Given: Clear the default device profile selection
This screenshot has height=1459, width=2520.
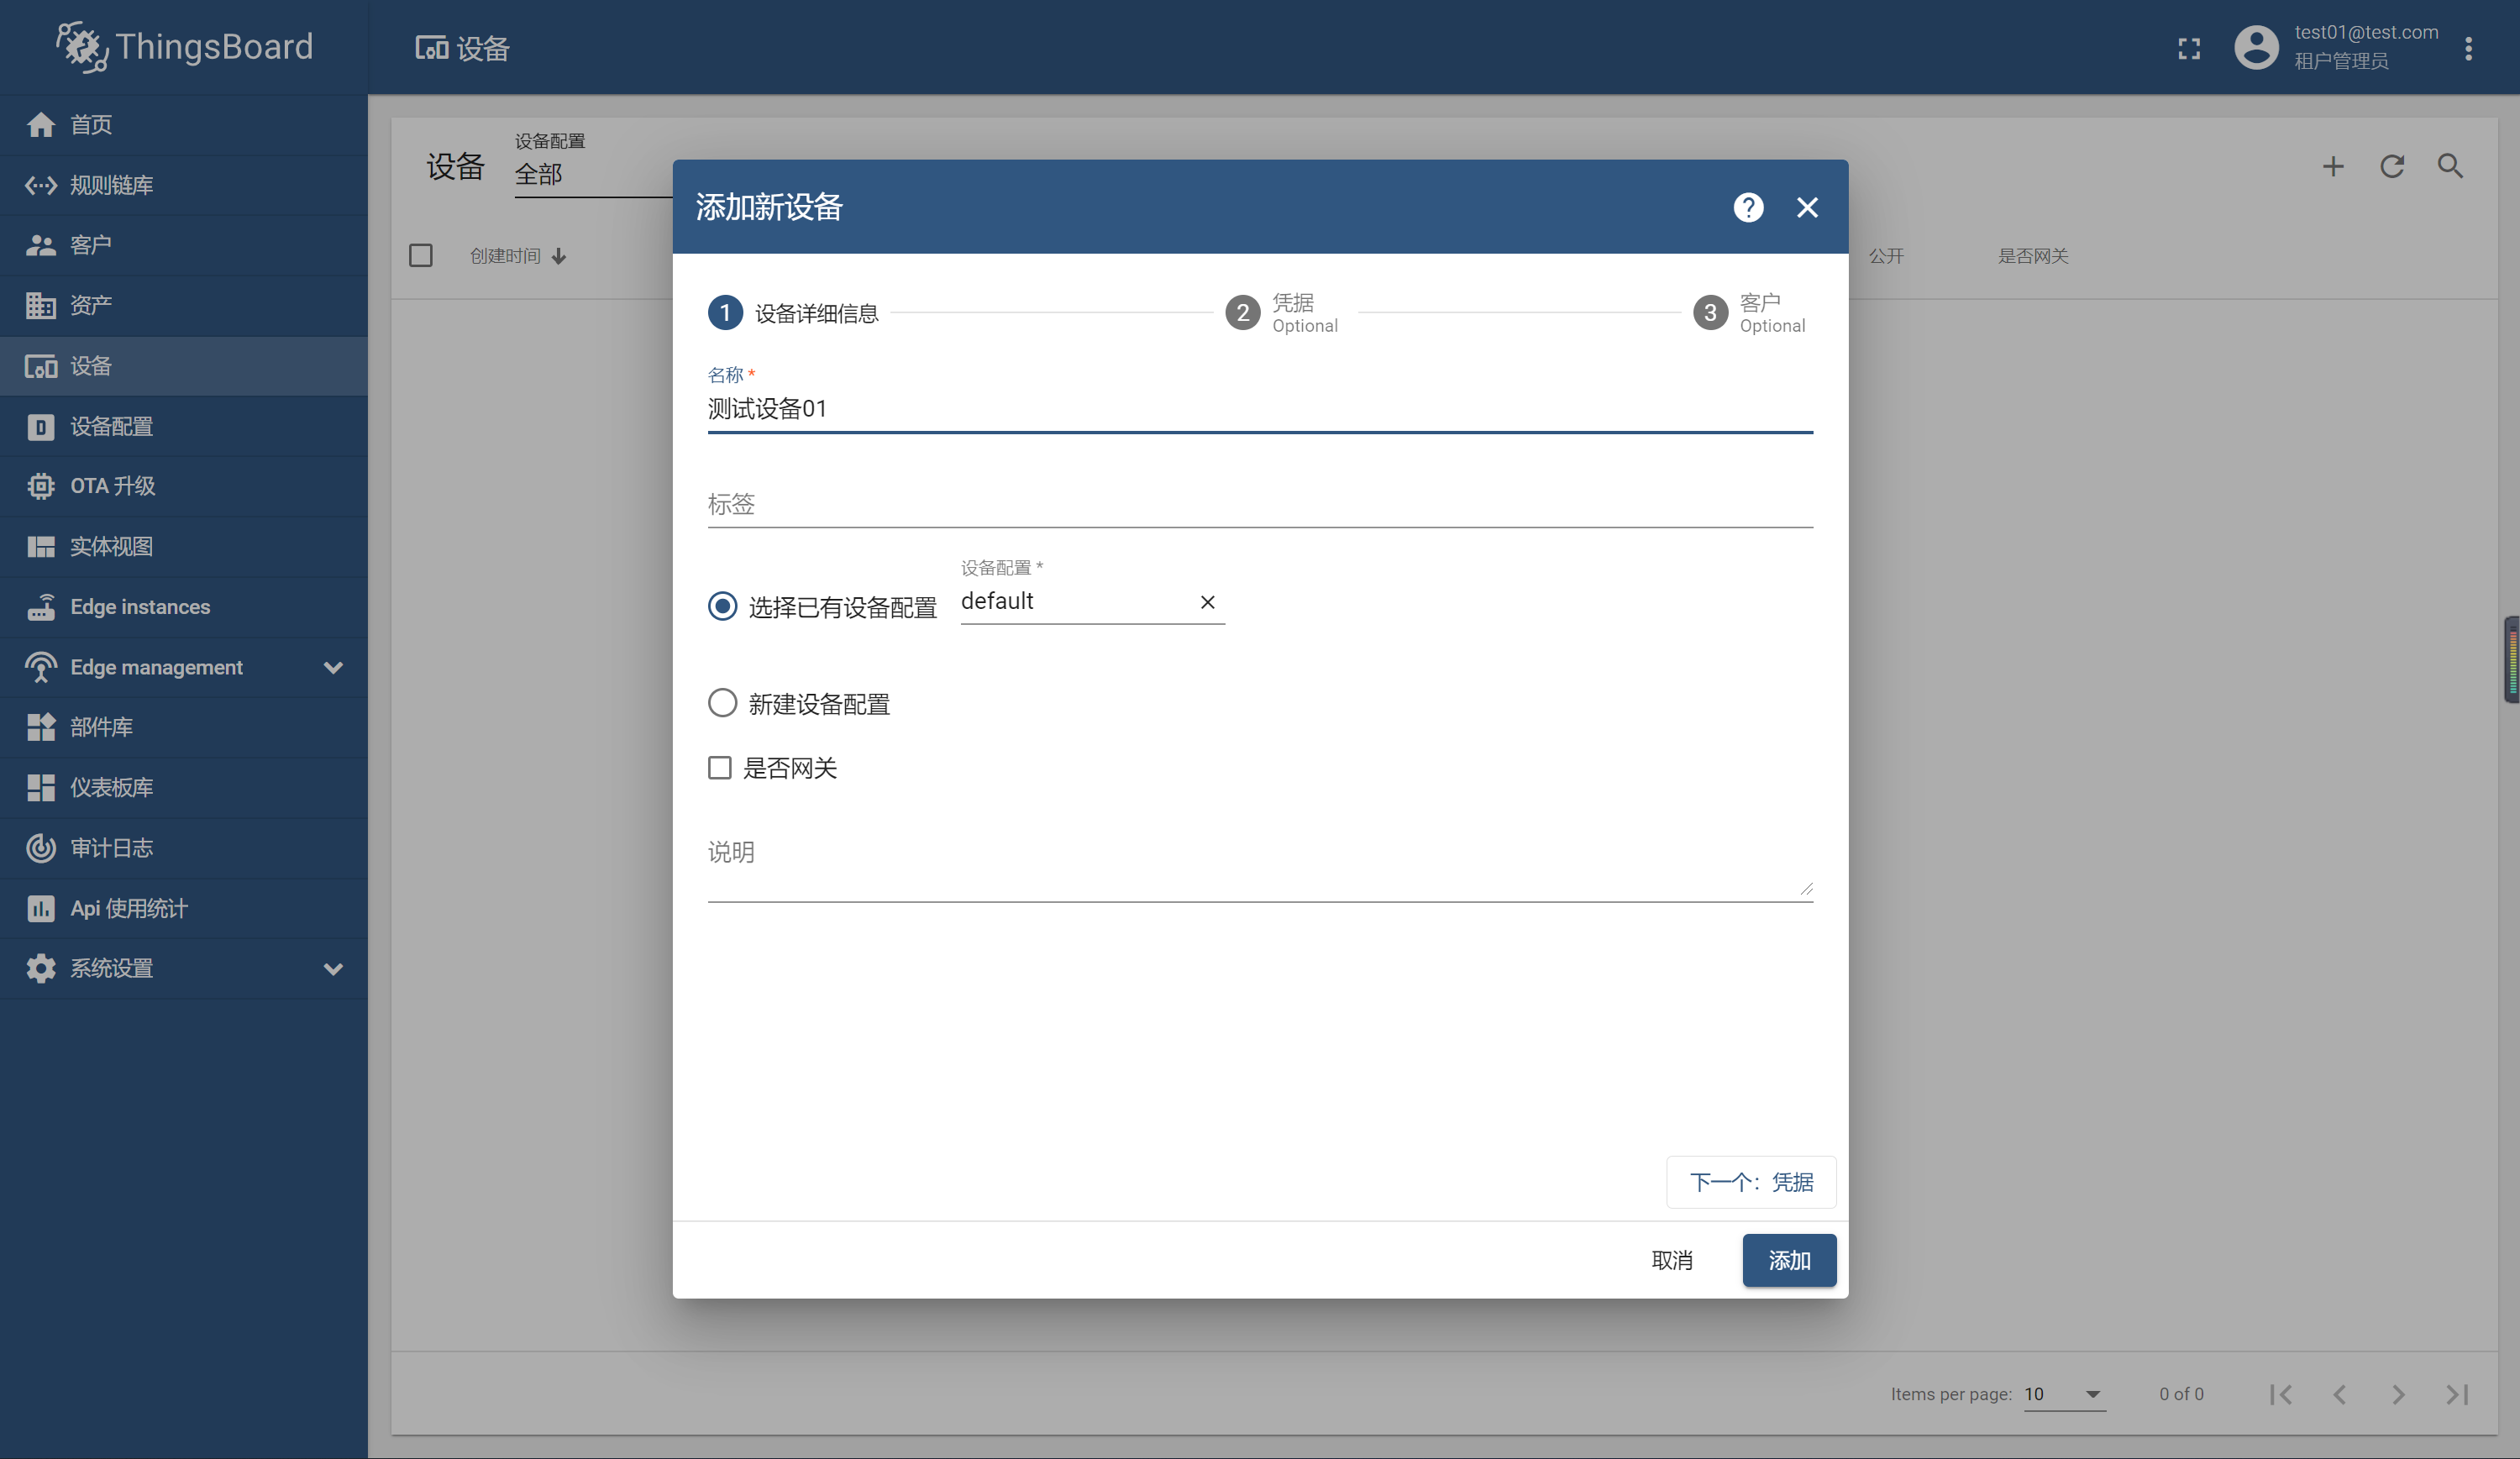Looking at the screenshot, I should 1207,602.
